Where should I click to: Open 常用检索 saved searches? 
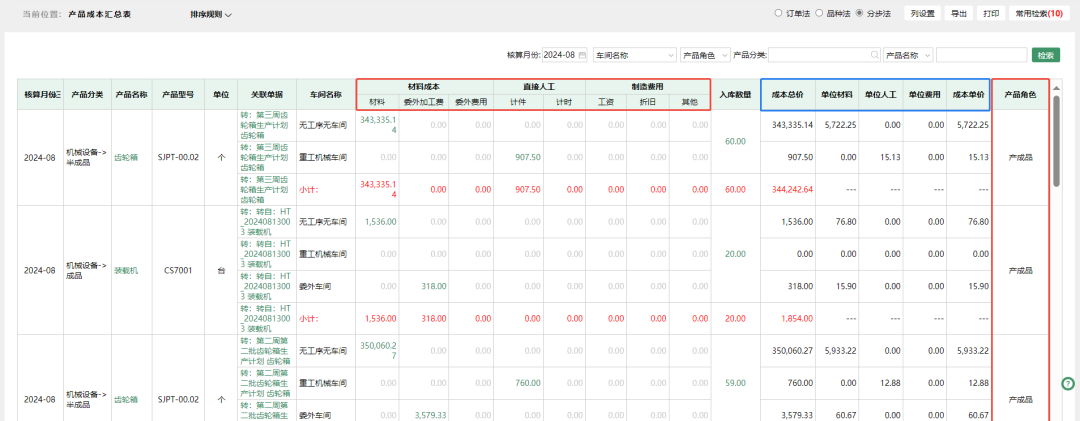(x=1040, y=13)
